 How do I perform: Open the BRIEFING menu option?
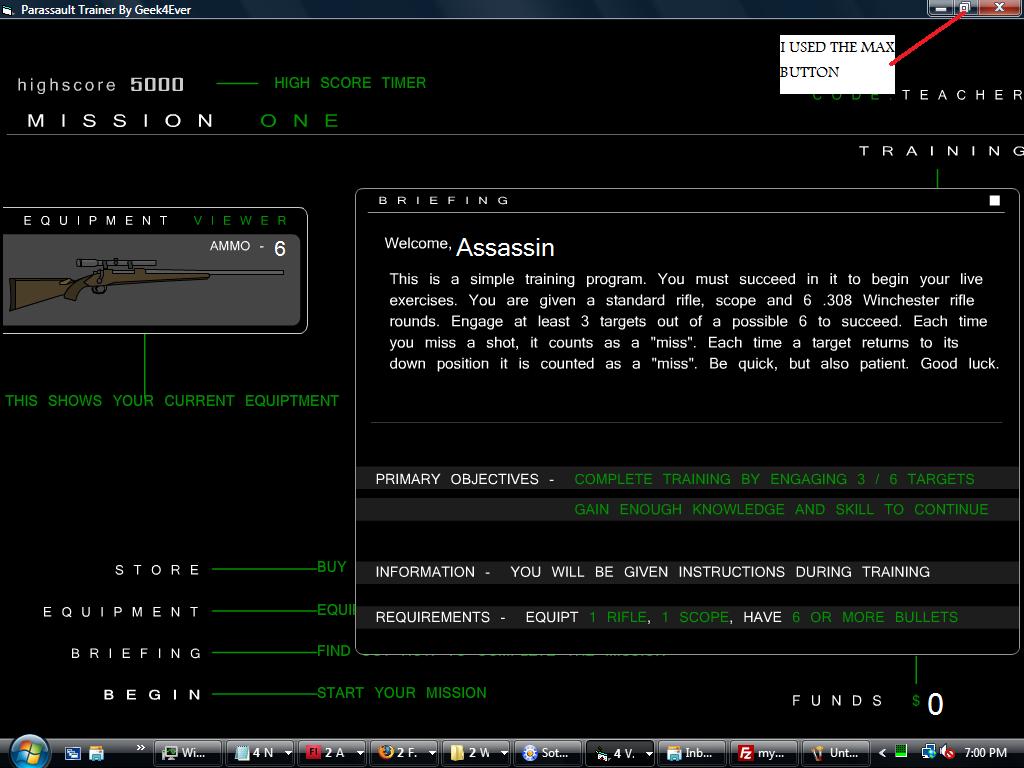click(137, 653)
